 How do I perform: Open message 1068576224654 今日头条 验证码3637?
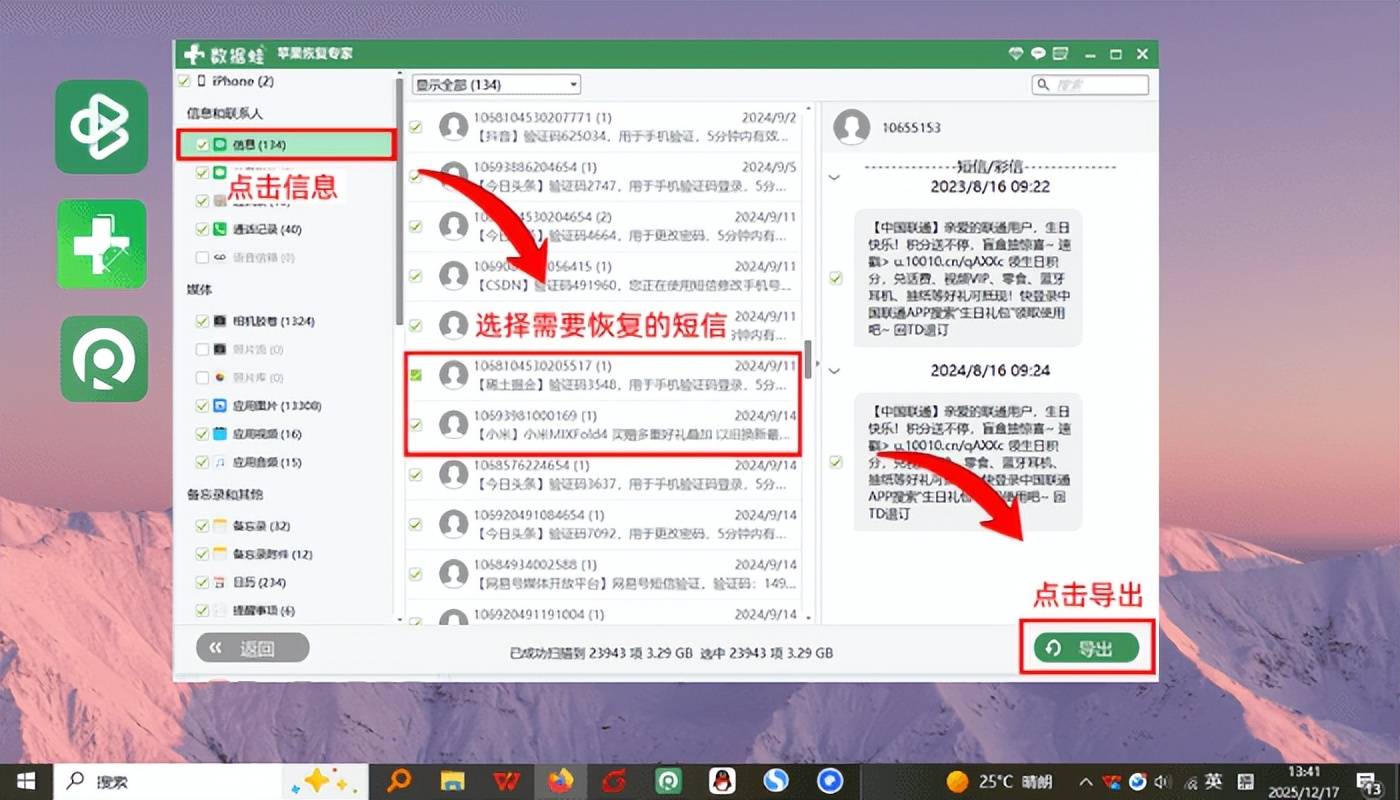[604, 475]
